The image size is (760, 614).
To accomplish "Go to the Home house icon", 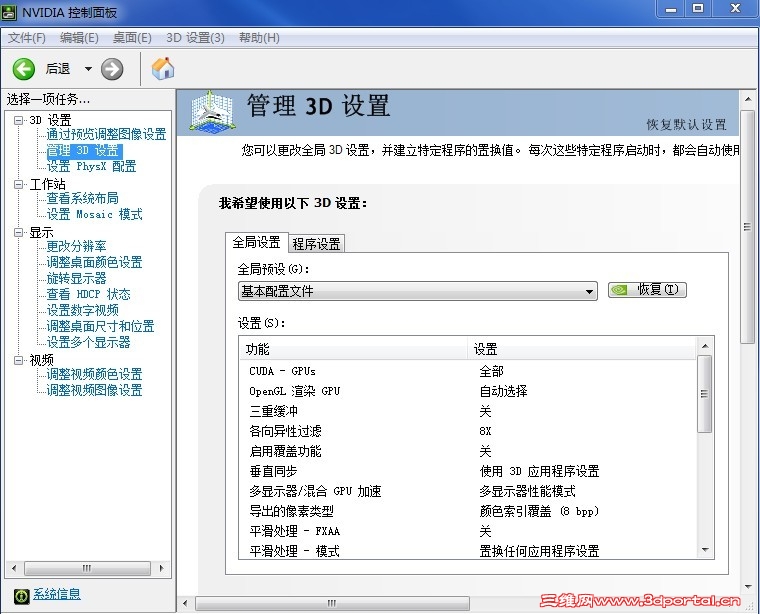I will click(162, 68).
